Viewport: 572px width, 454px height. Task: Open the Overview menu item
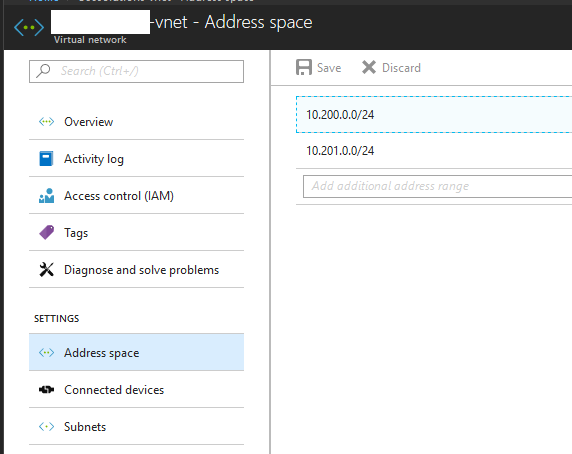point(136,121)
